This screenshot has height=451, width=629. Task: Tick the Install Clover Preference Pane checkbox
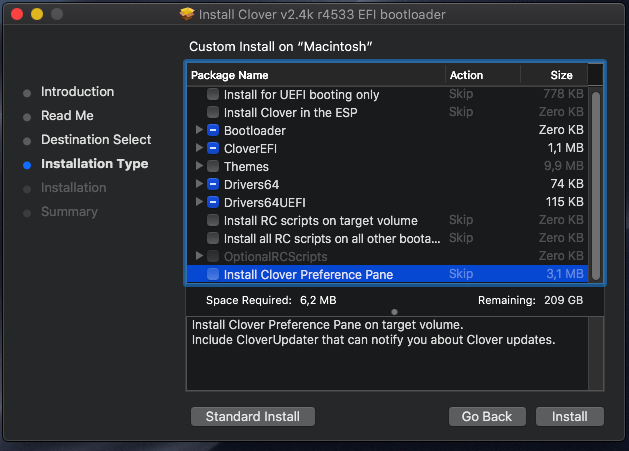coord(213,274)
